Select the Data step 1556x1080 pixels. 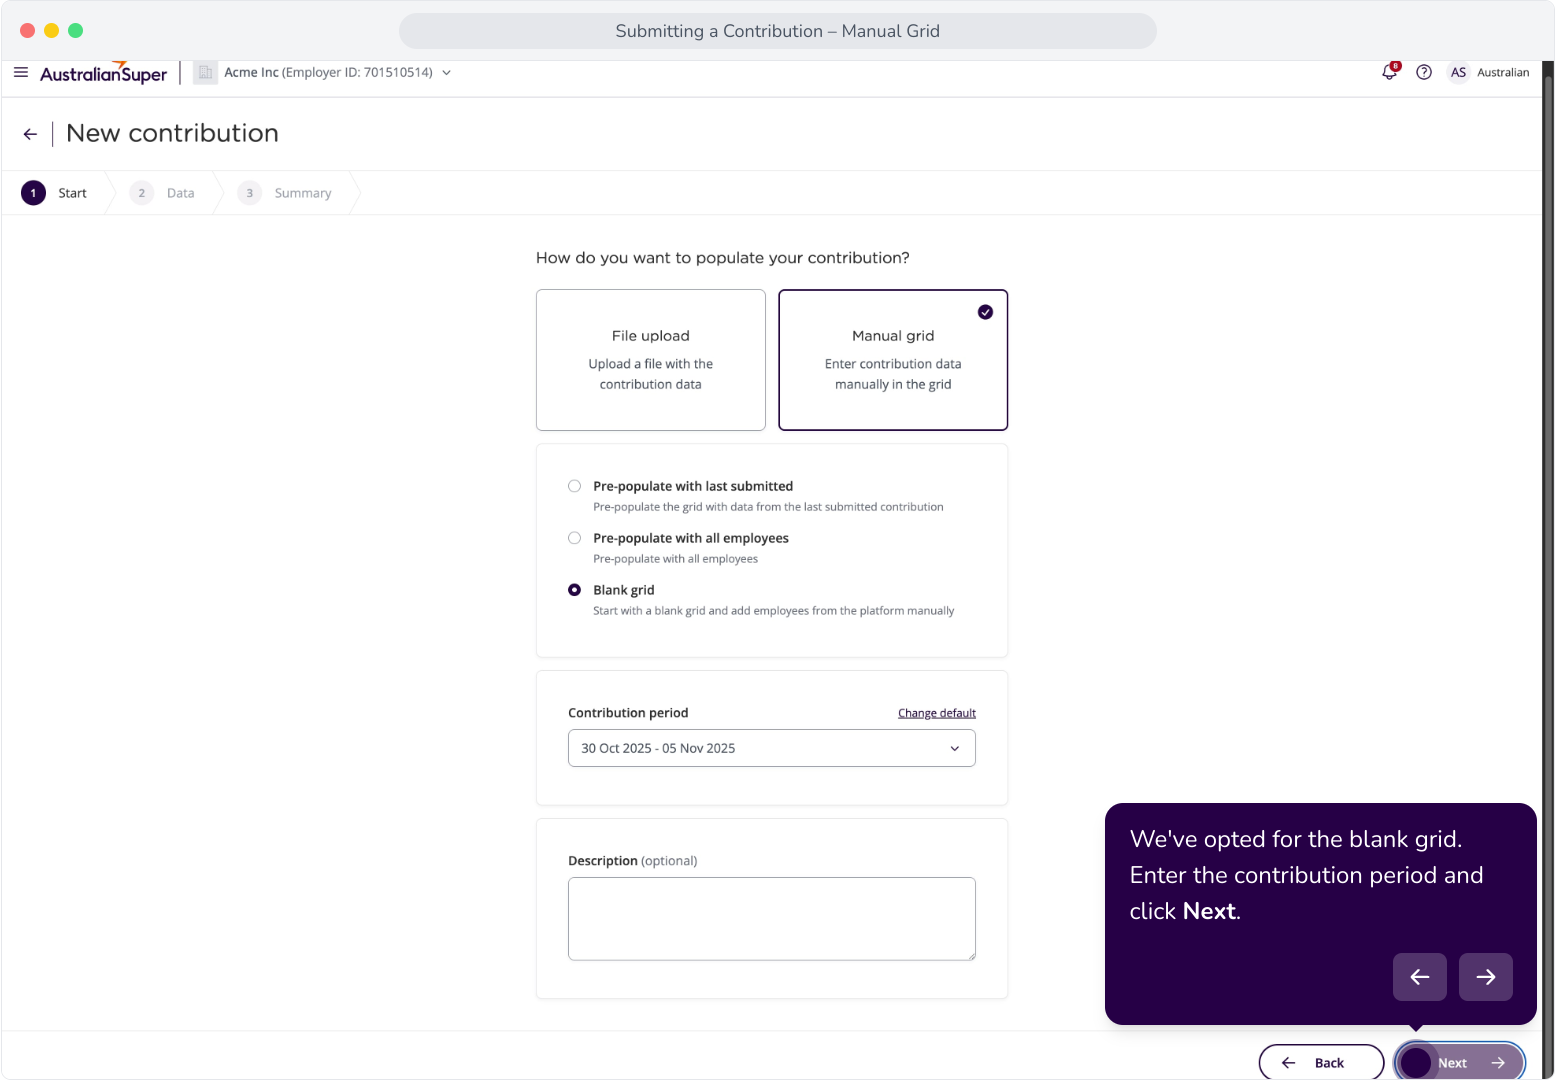click(x=162, y=193)
